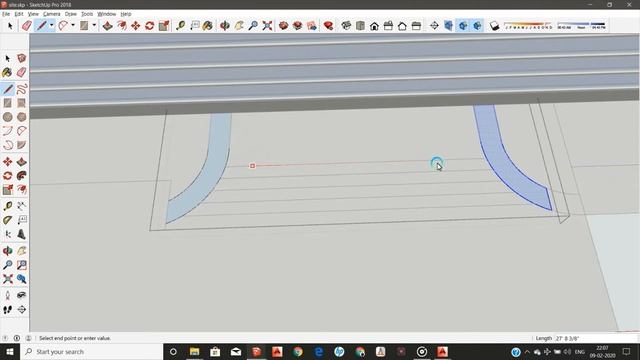Select the Rotate tool in top toolbar
The image size is (640, 360).
[x=149, y=26]
